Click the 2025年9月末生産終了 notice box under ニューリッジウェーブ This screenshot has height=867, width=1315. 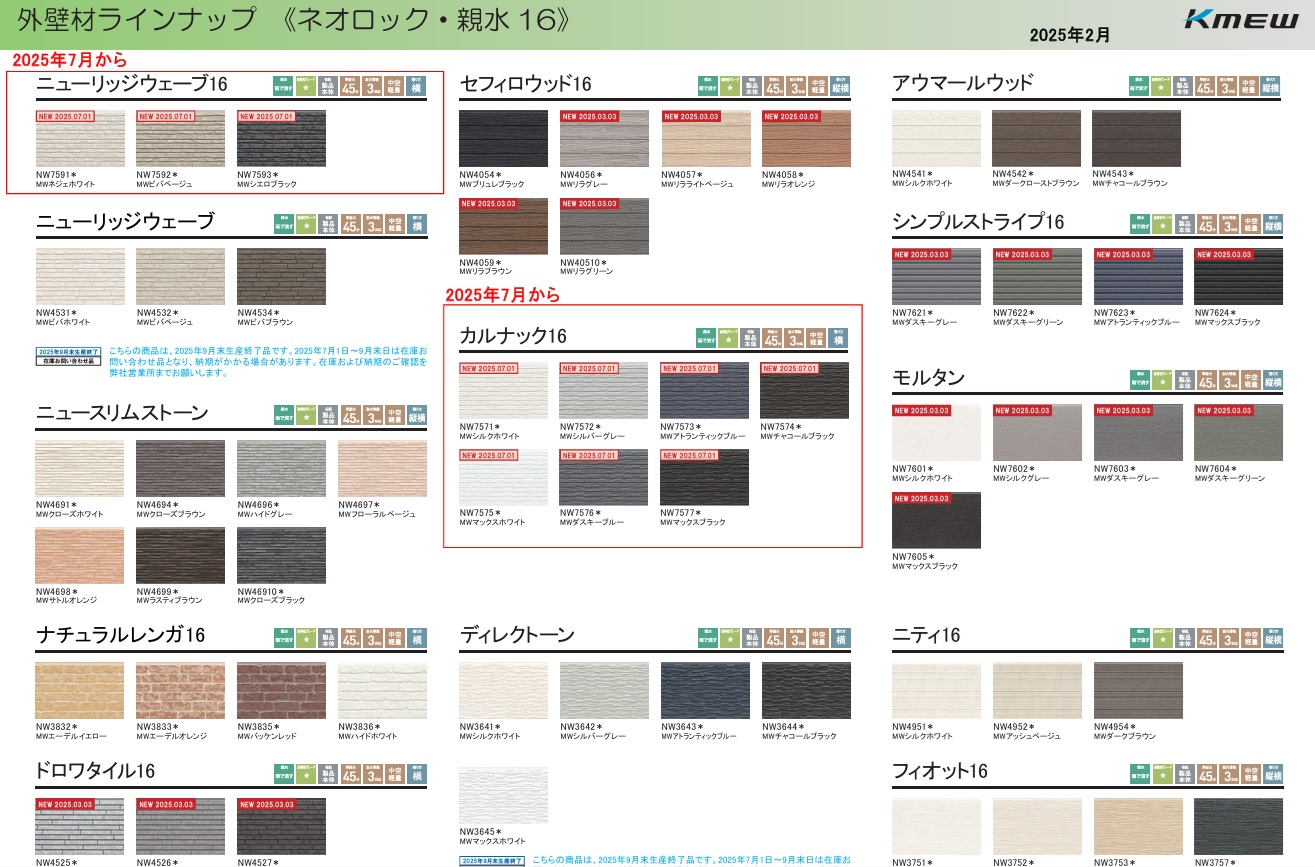(69, 357)
